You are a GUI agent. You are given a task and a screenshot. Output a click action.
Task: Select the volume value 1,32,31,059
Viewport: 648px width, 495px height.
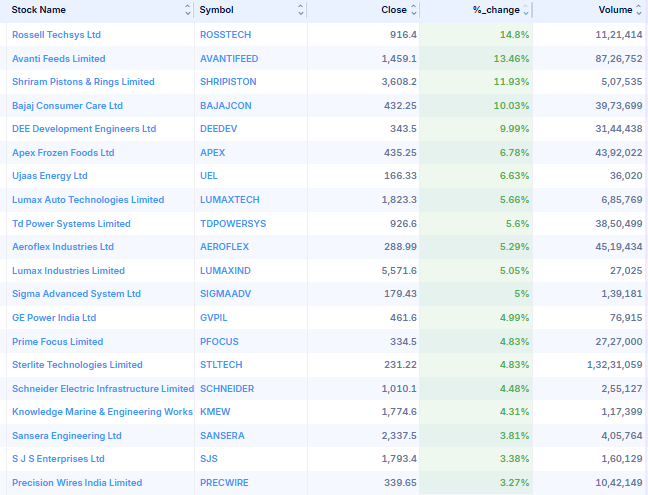(x=615, y=365)
